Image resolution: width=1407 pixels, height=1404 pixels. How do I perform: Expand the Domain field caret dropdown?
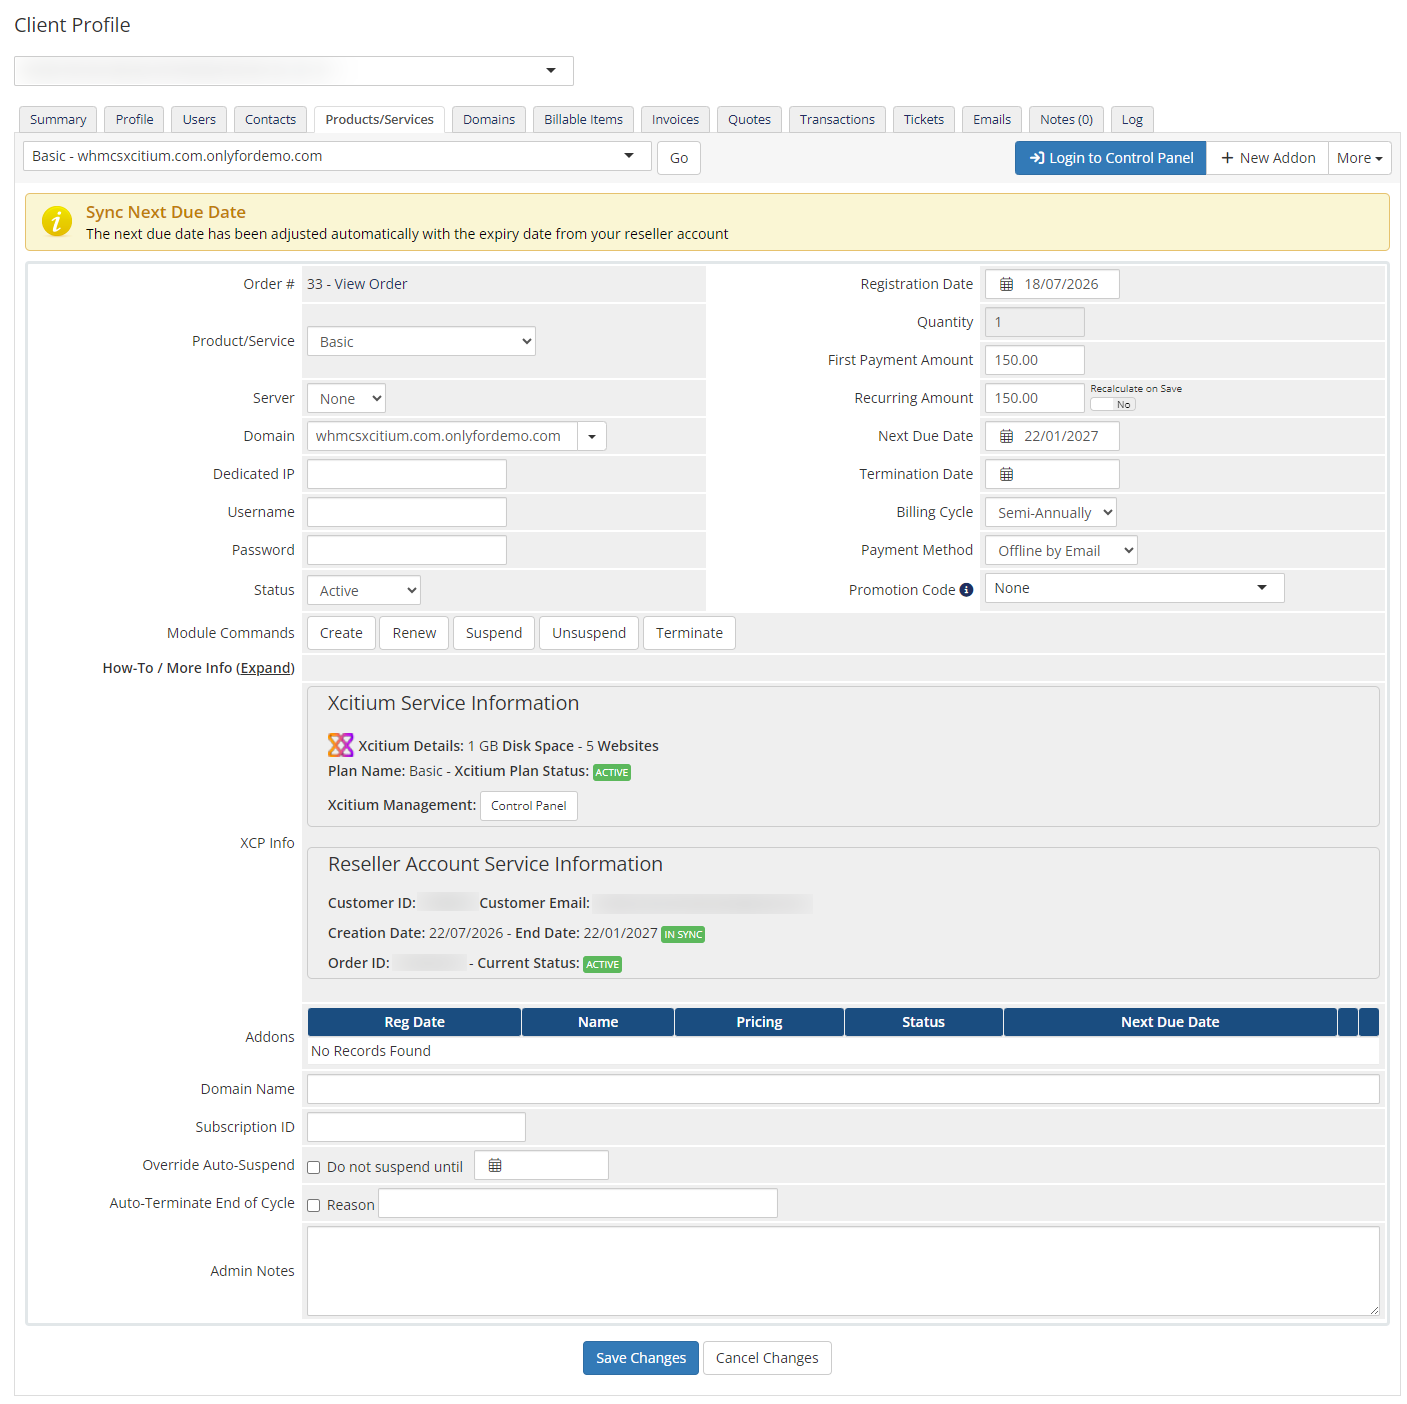592,436
